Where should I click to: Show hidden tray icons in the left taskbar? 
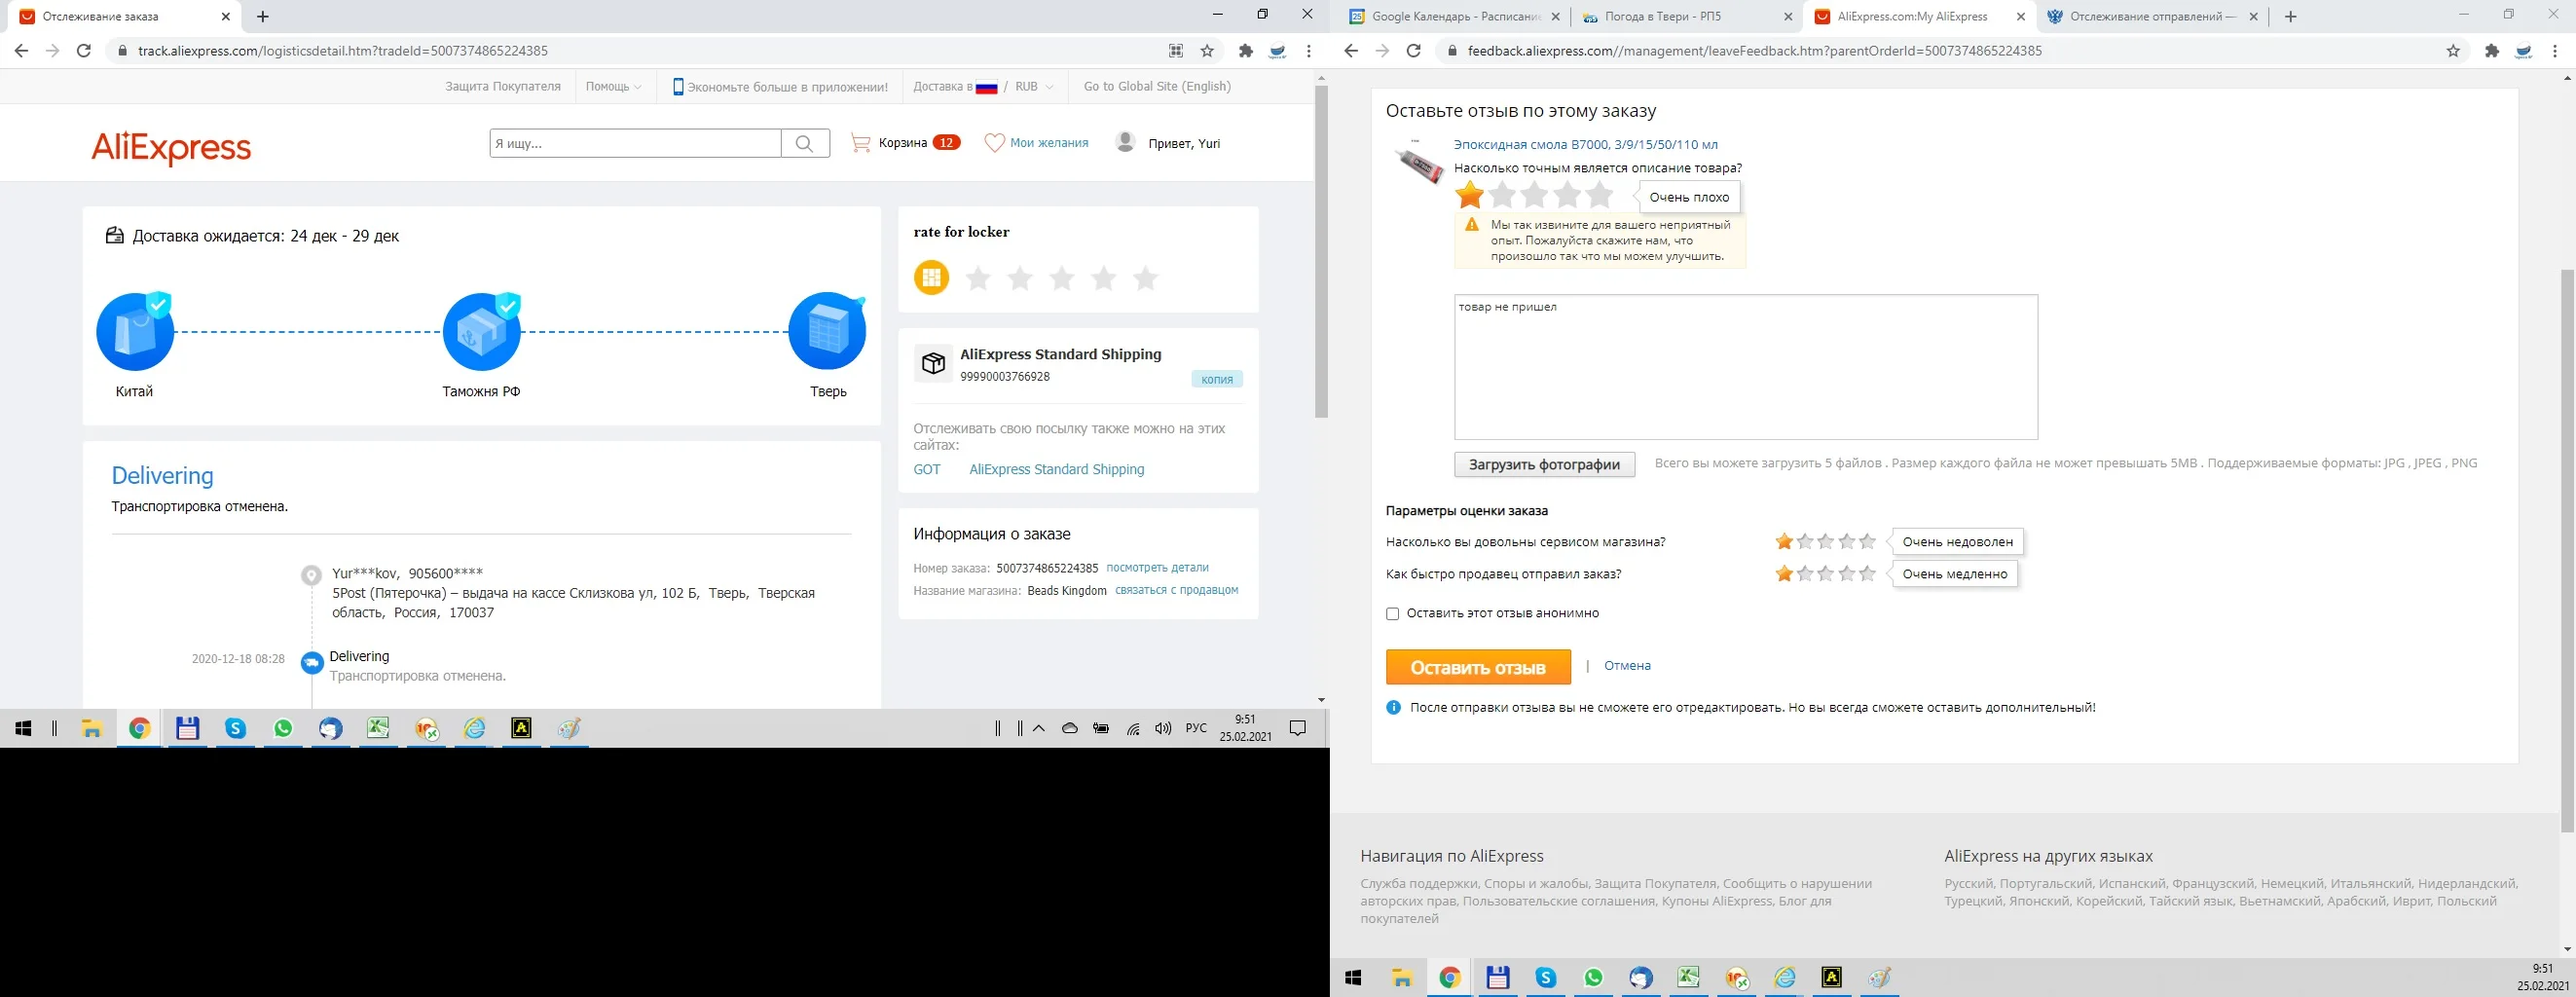click(1039, 729)
